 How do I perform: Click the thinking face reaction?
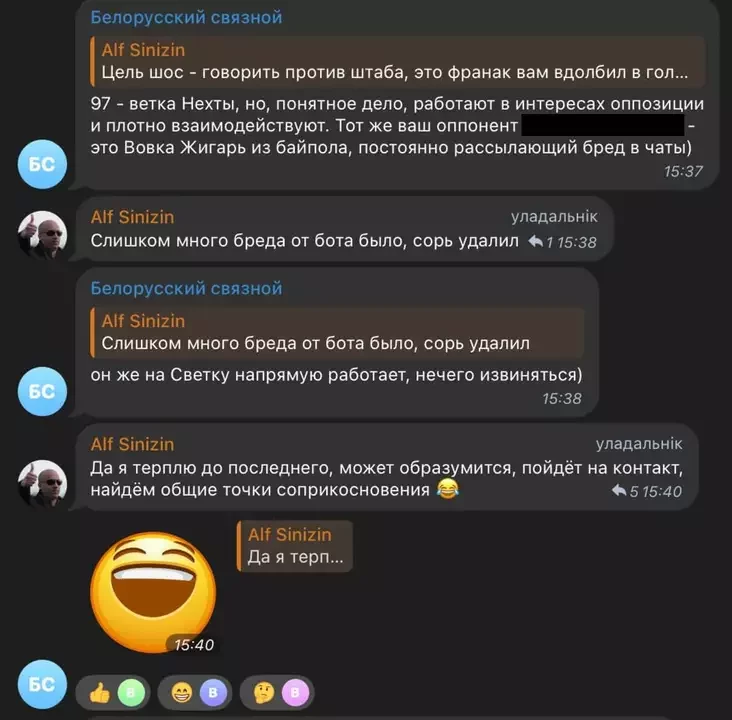(x=277, y=692)
